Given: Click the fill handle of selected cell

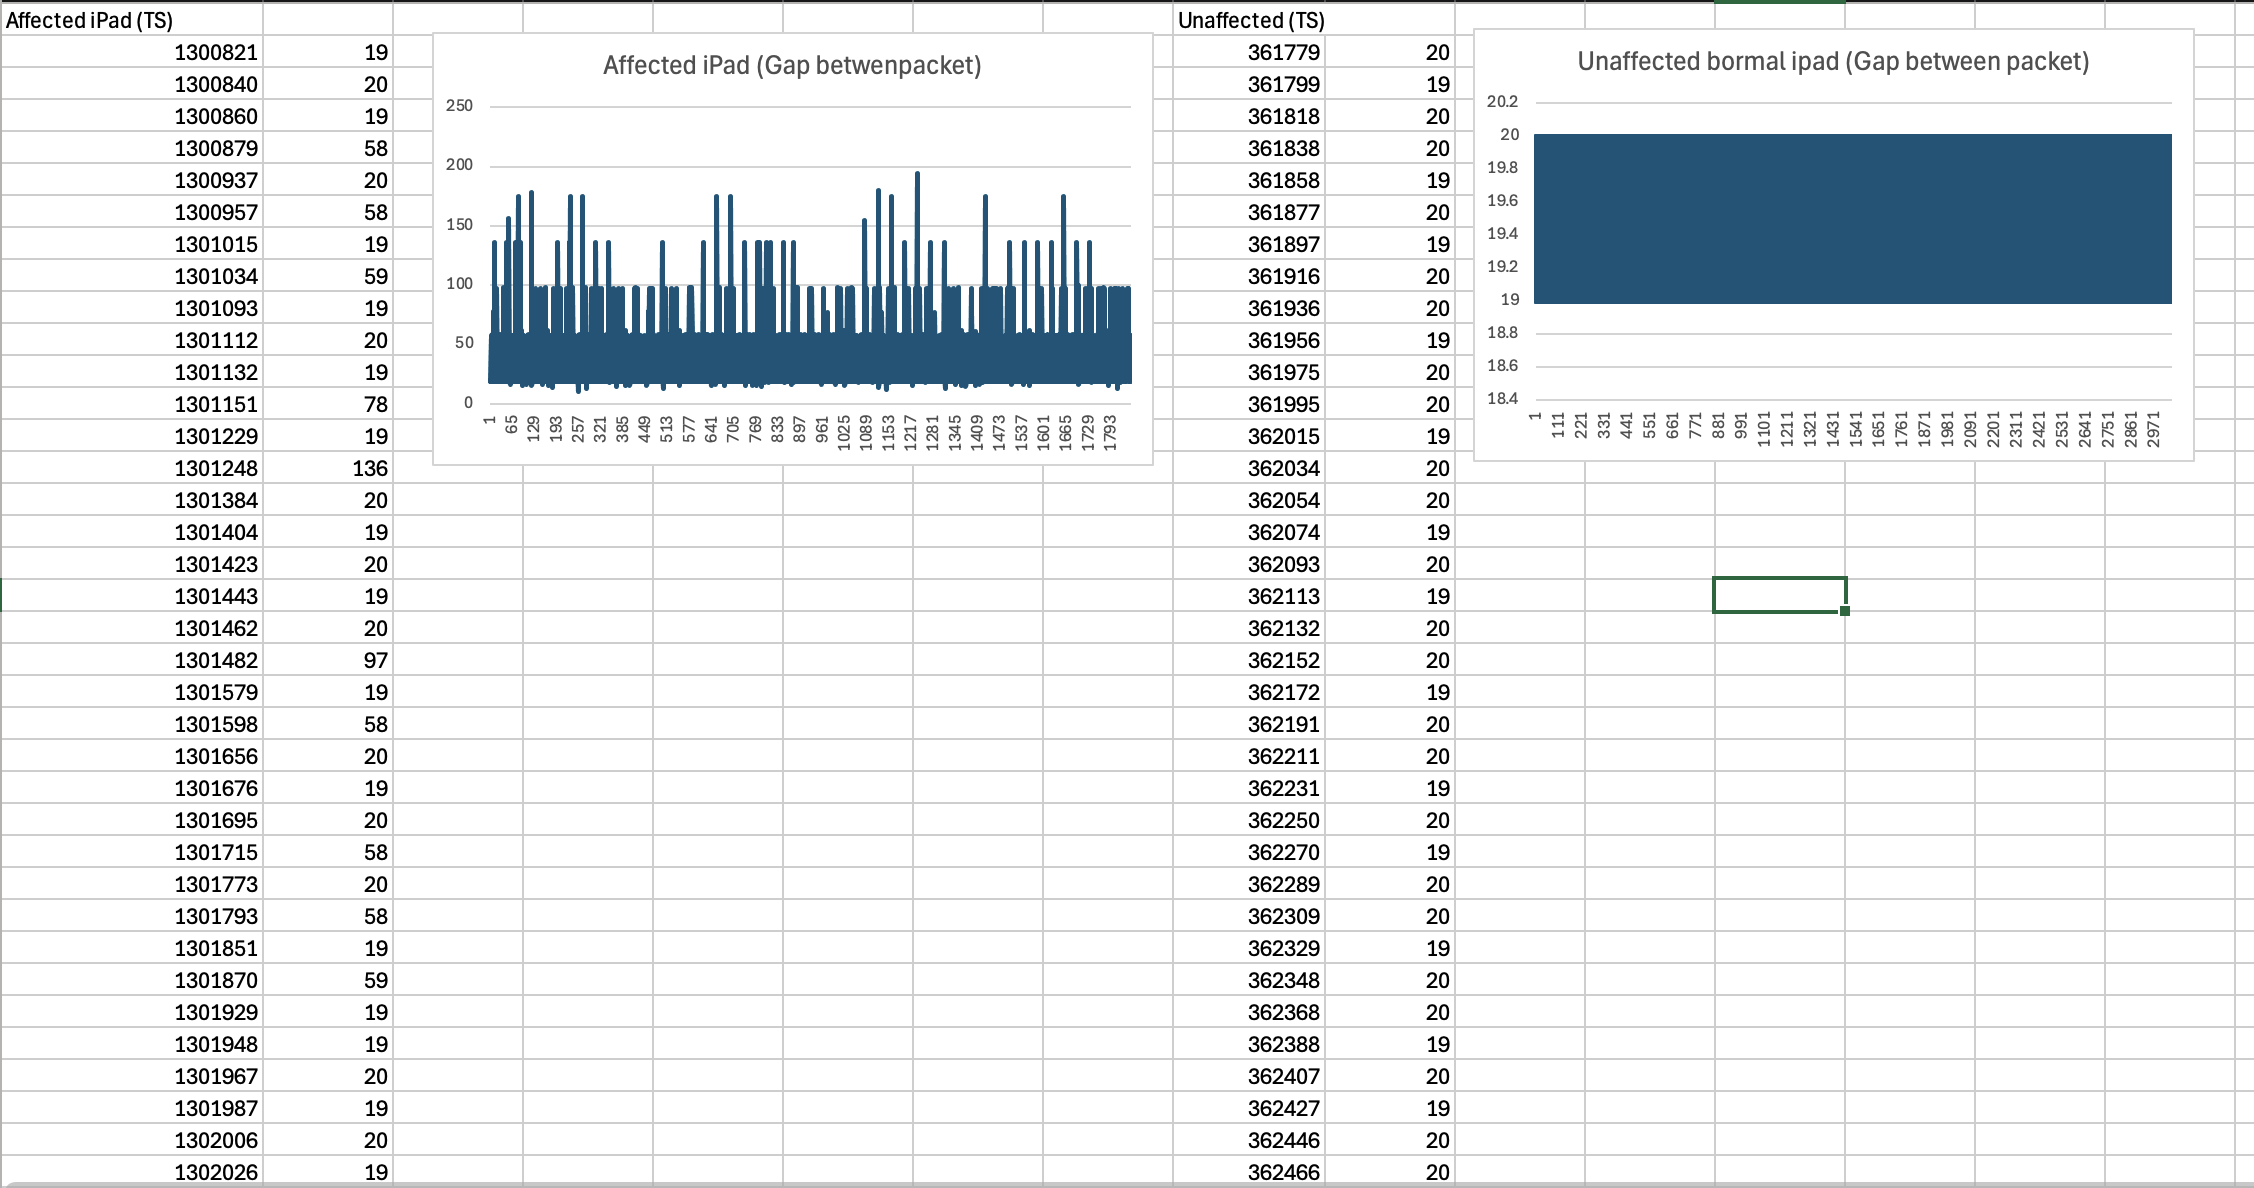Looking at the screenshot, I should click(x=1845, y=611).
